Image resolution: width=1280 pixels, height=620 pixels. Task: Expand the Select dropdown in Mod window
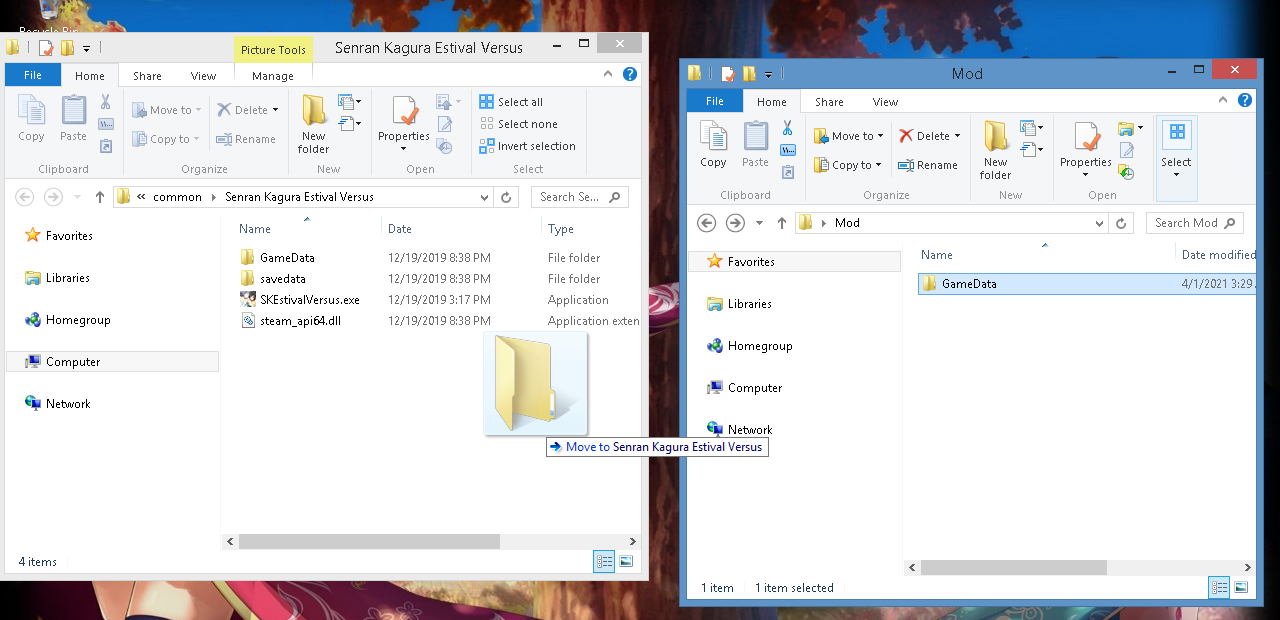click(1176, 175)
